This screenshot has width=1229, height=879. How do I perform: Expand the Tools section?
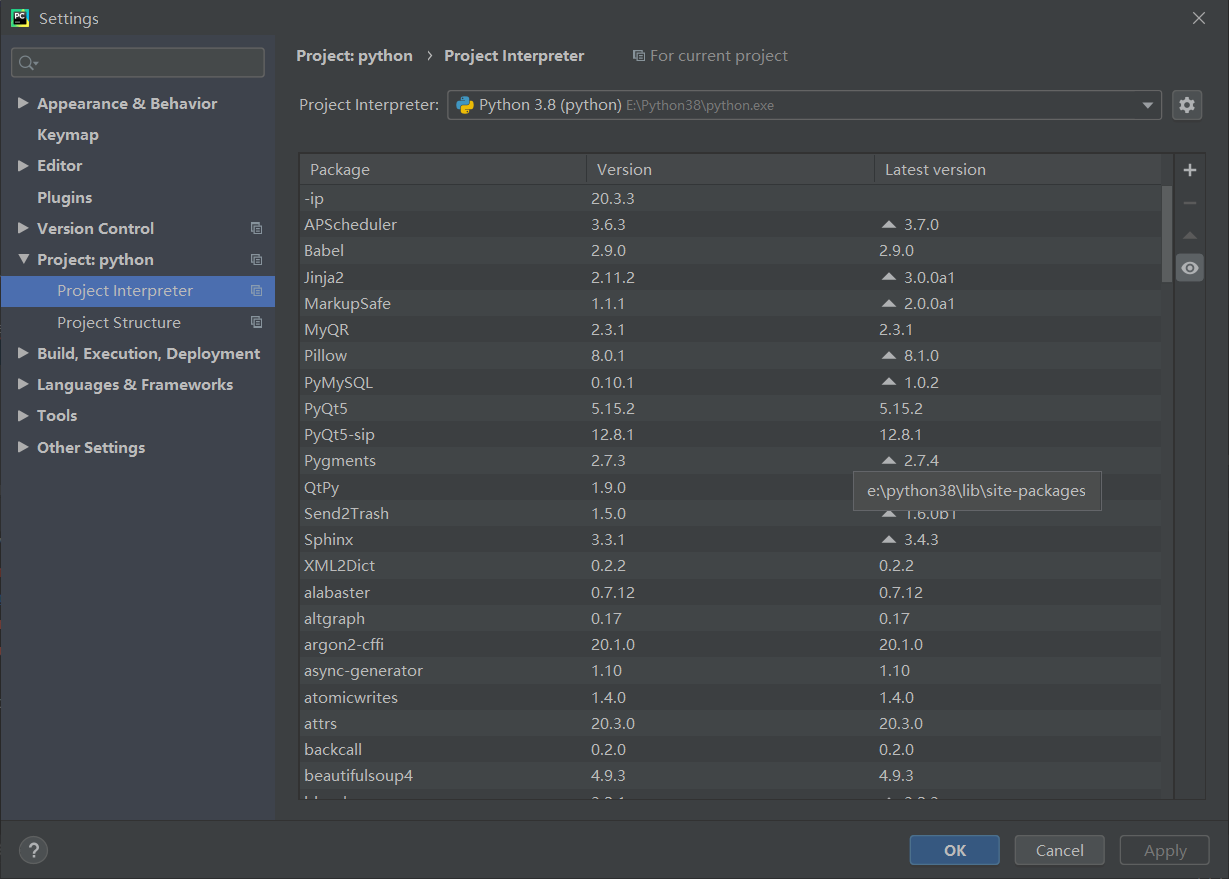[x=23, y=415]
